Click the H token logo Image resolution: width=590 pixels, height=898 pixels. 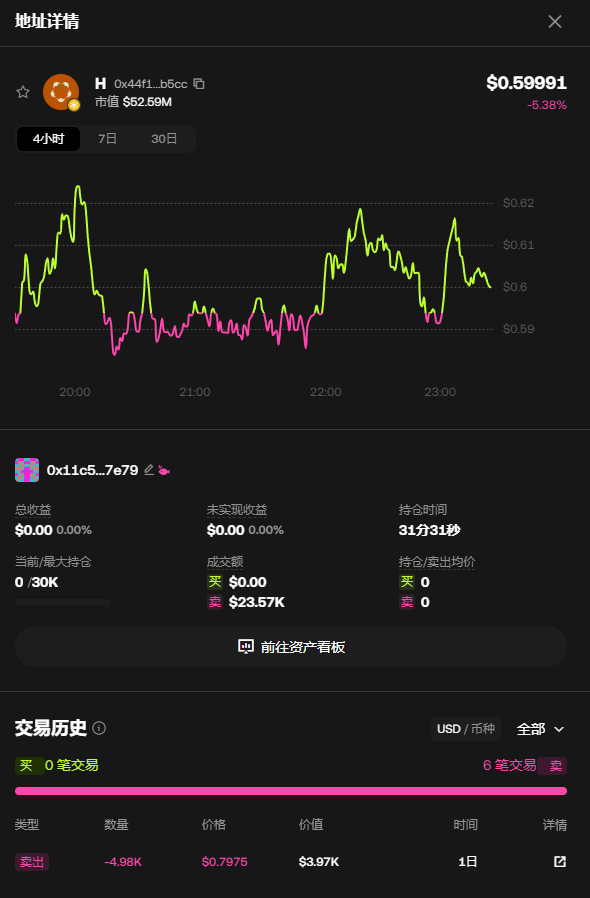pyautogui.click(x=61, y=92)
